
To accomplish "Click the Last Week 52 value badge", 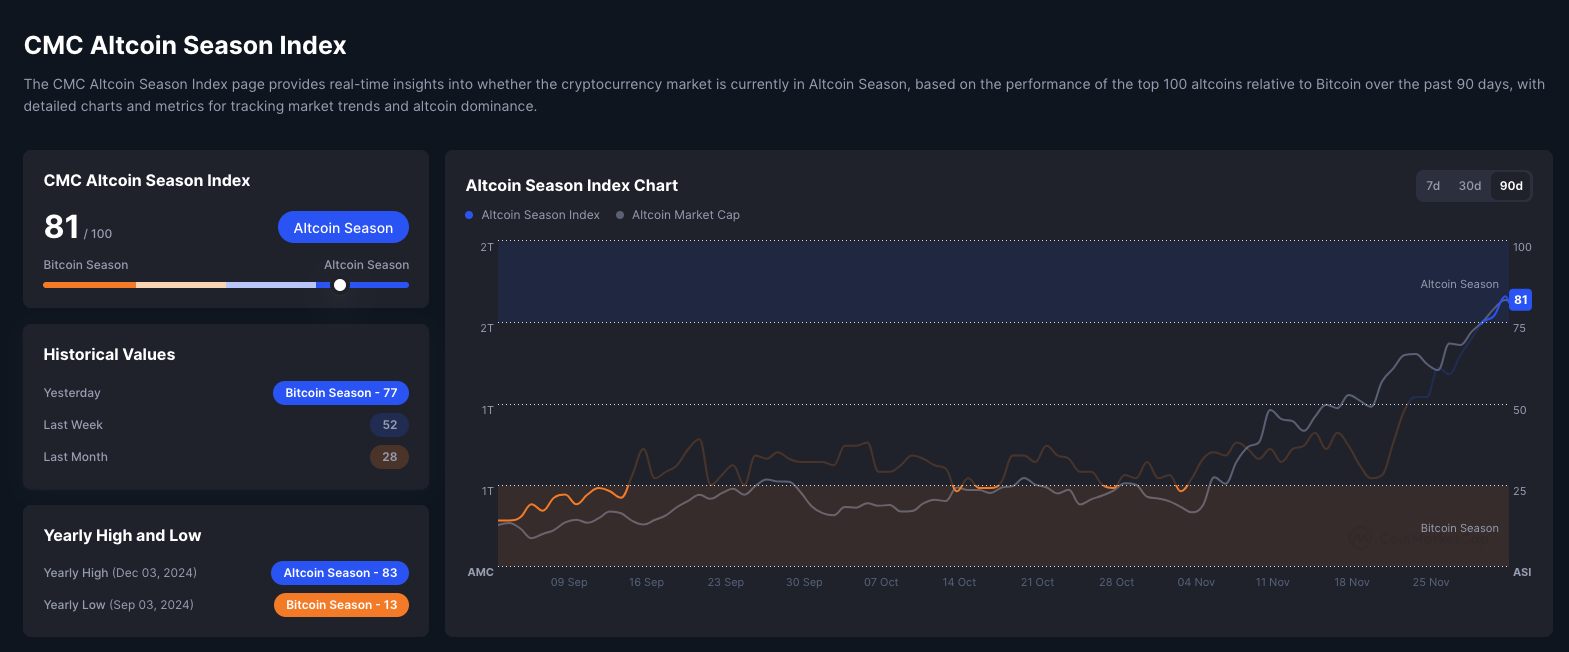I will click(389, 425).
